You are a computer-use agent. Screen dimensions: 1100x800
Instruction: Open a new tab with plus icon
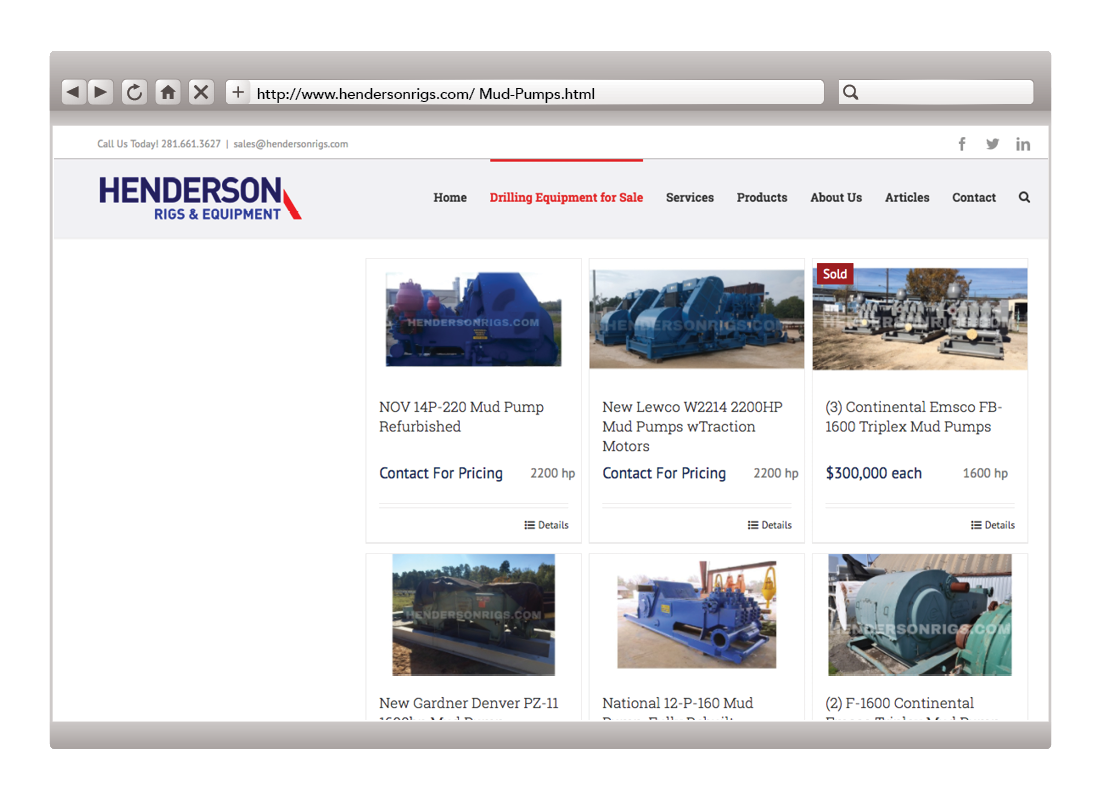click(238, 92)
